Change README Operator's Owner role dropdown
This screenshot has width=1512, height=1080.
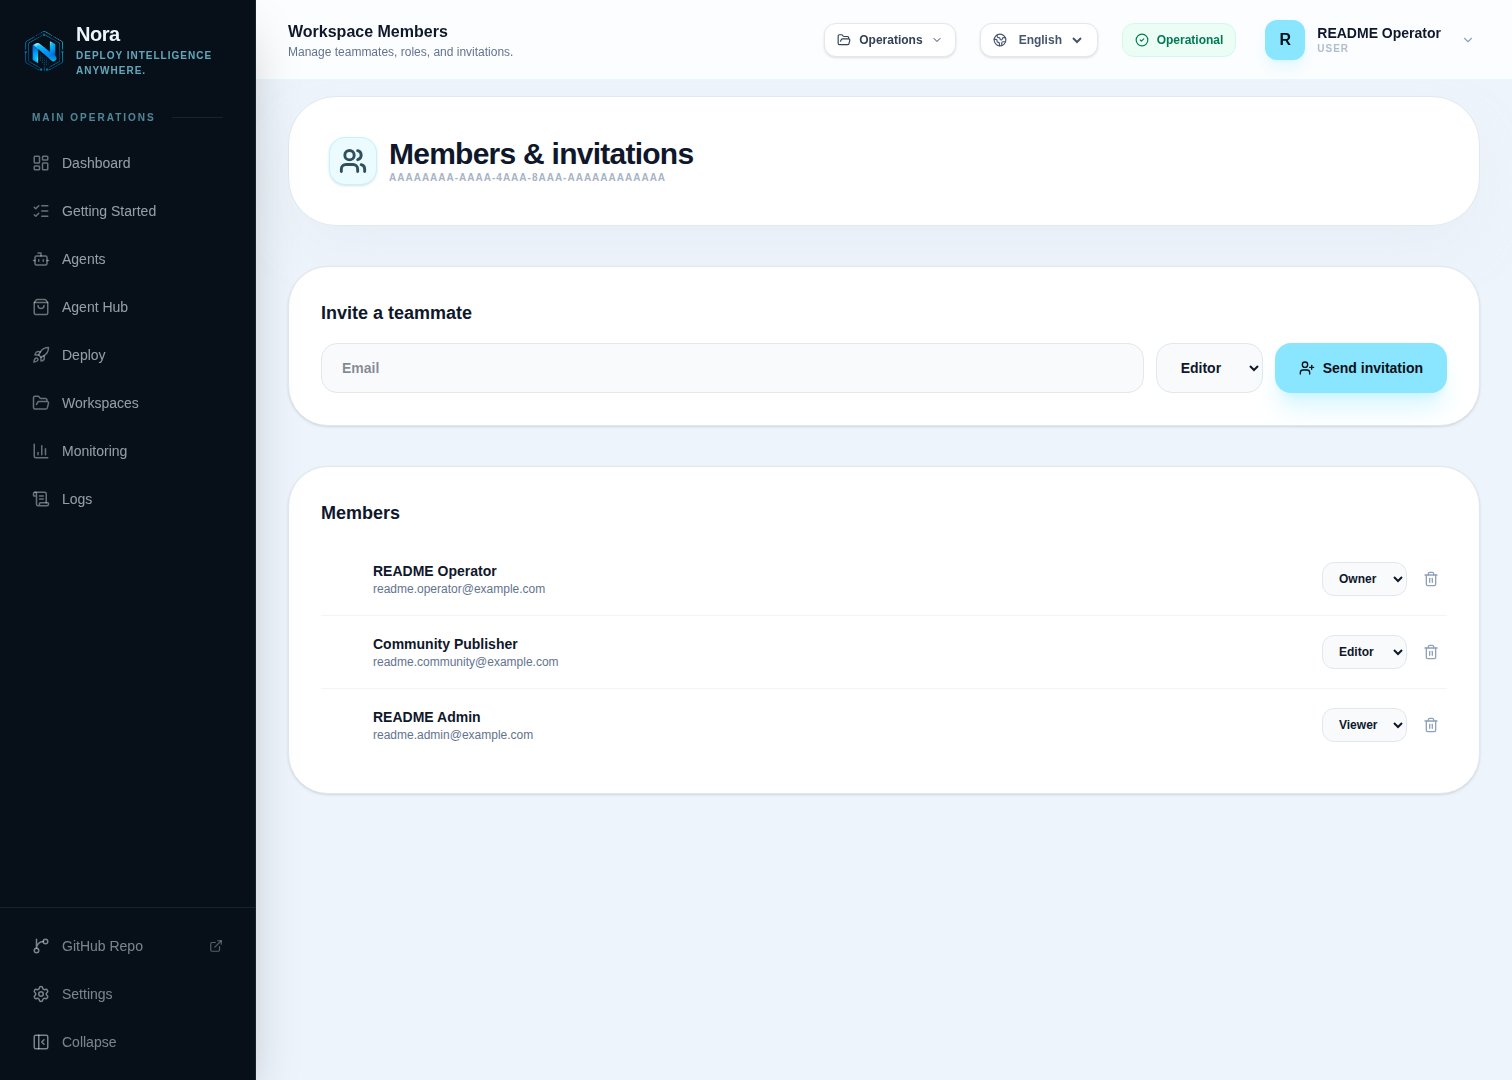point(1364,579)
